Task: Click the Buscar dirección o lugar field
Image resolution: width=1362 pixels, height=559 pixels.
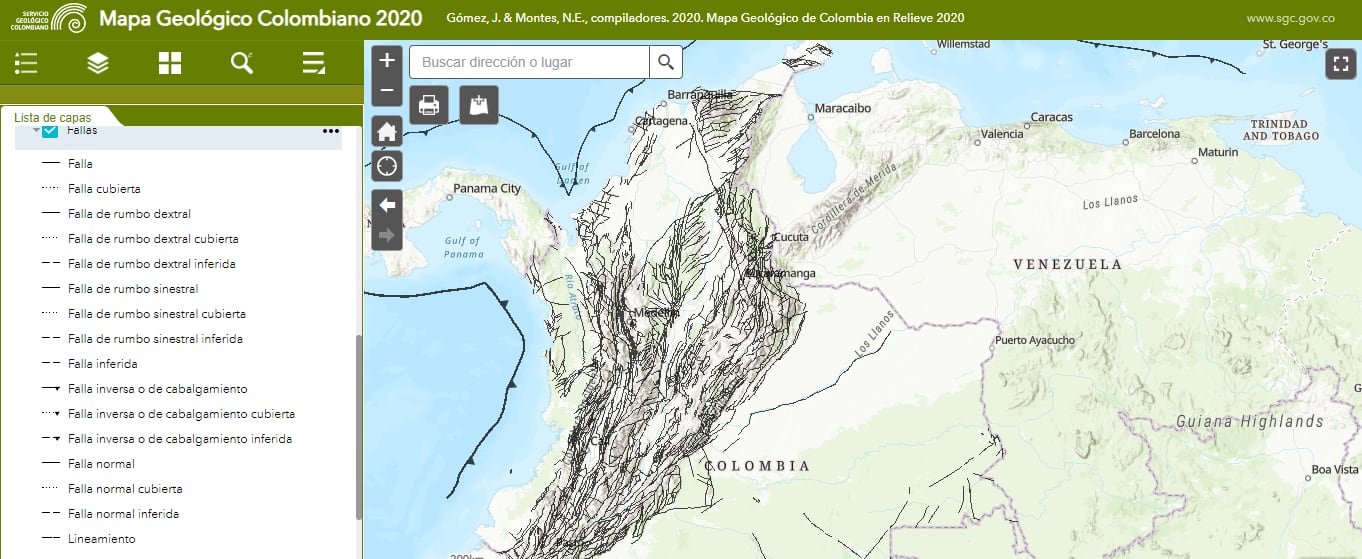Action: 529,62
